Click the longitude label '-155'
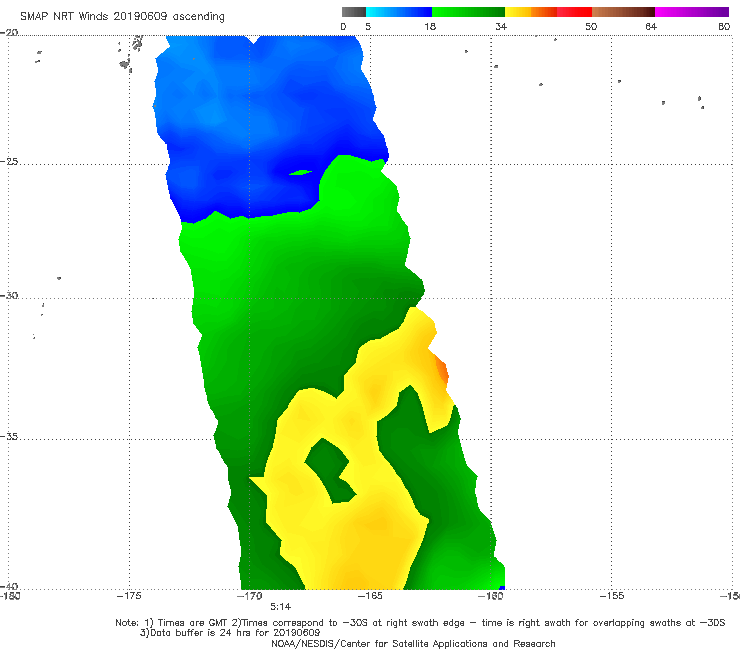The width and height of the screenshot is (740, 650). coord(612,596)
